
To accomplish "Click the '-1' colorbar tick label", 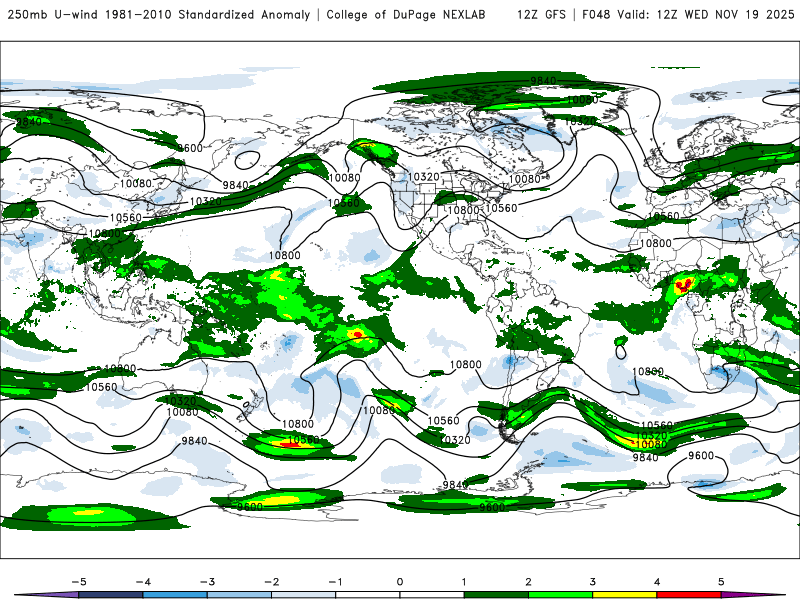I will [335, 582].
